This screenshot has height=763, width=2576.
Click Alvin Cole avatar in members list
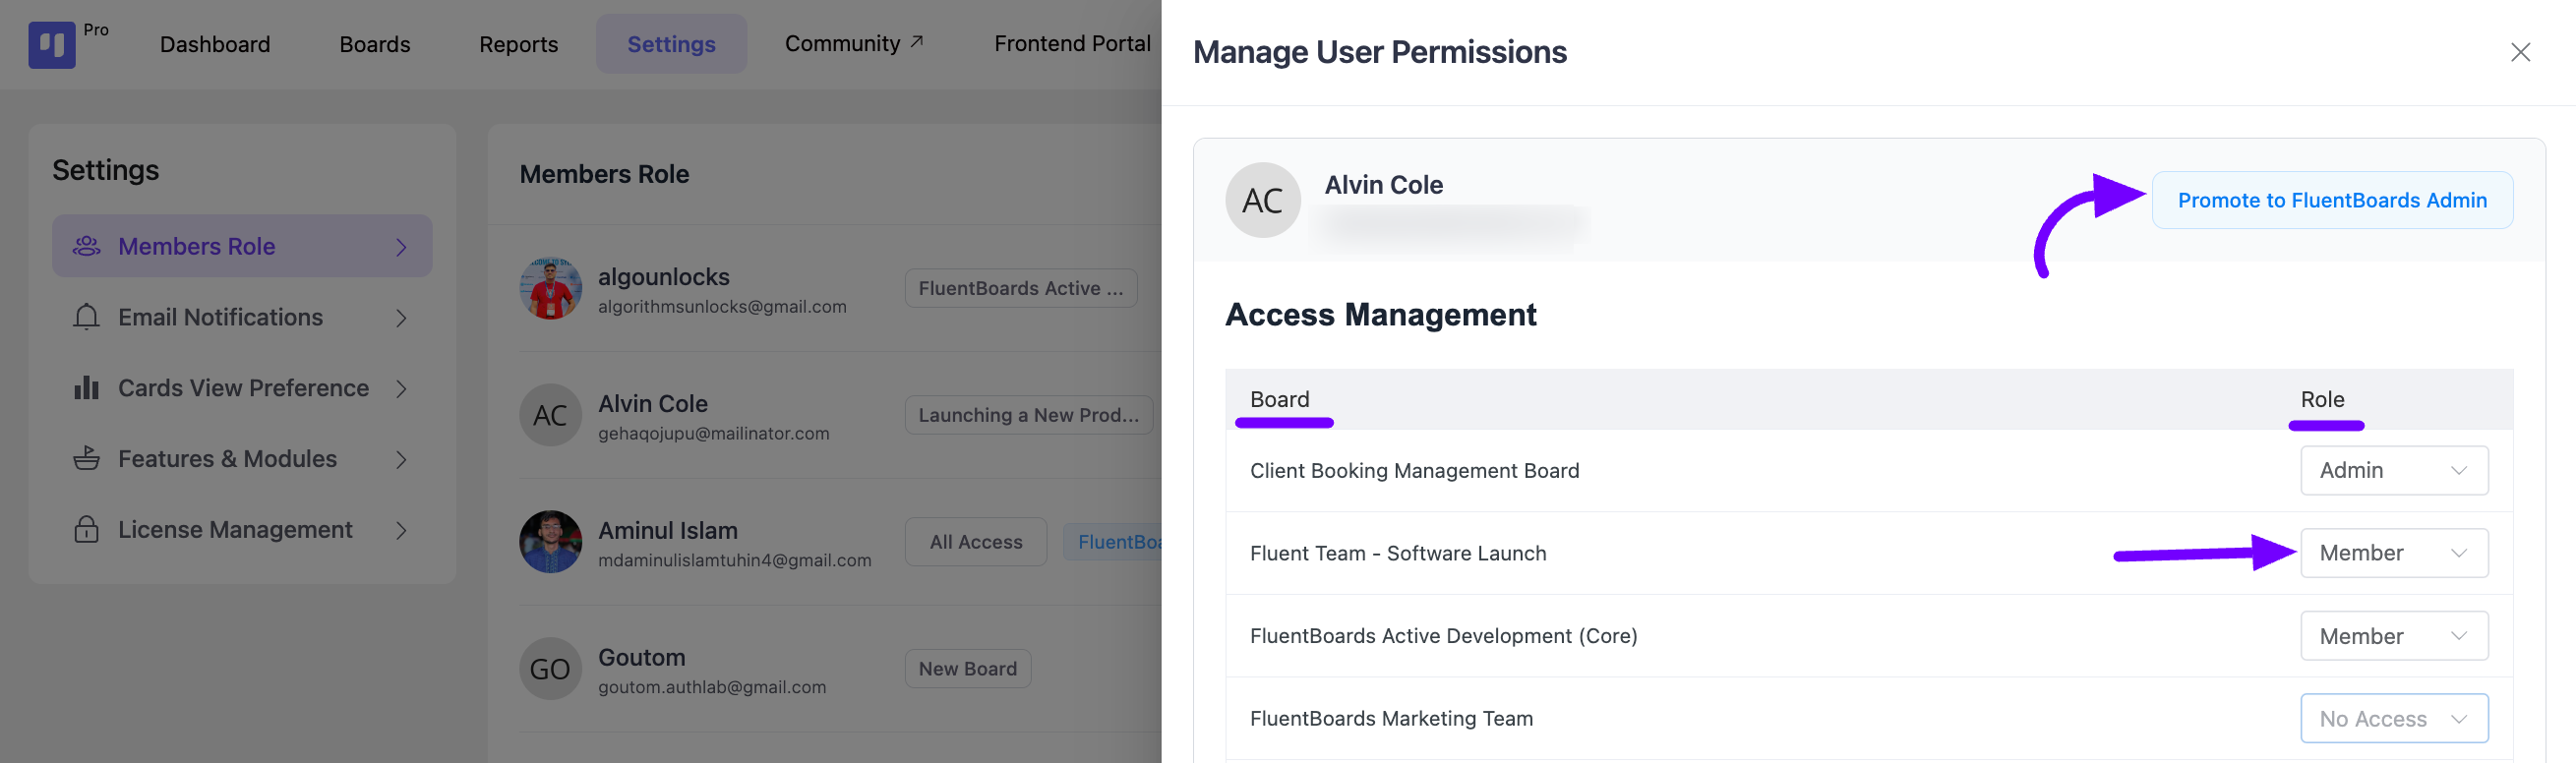click(550, 415)
